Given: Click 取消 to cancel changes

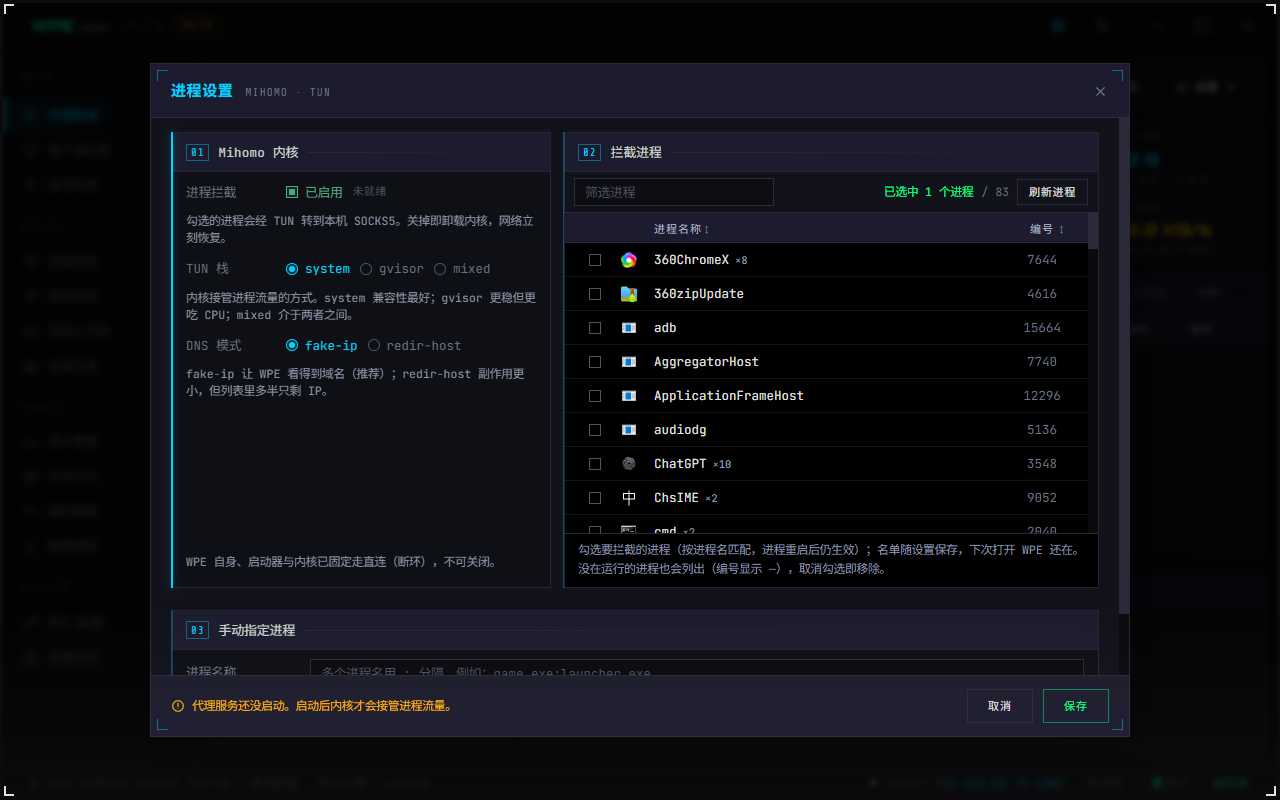Looking at the screenshot, I should [x=1000, y=706].
